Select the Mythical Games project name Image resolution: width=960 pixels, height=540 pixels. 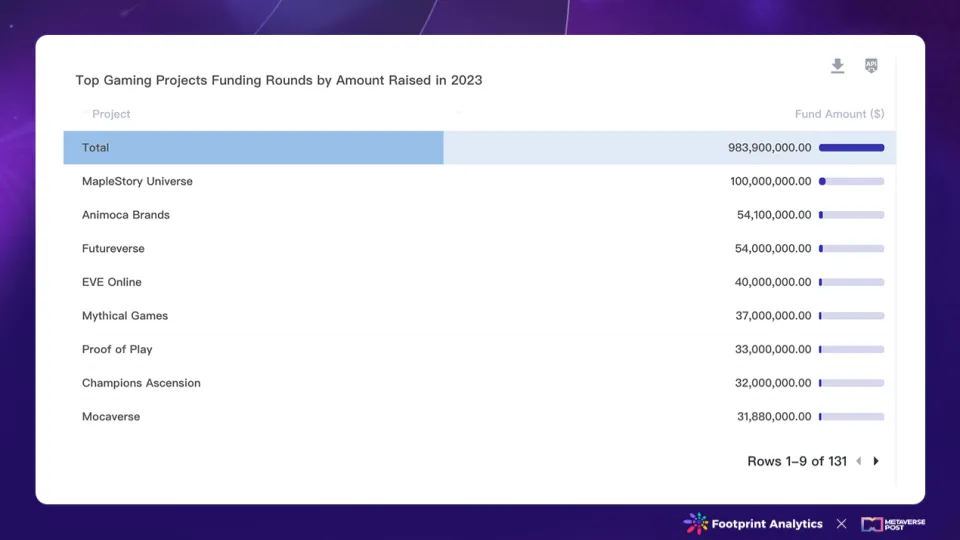[125, 316]
